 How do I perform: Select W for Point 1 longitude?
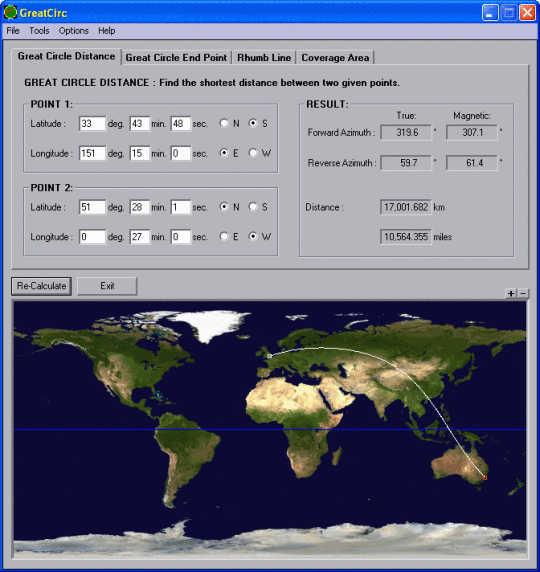coord(252,153)
